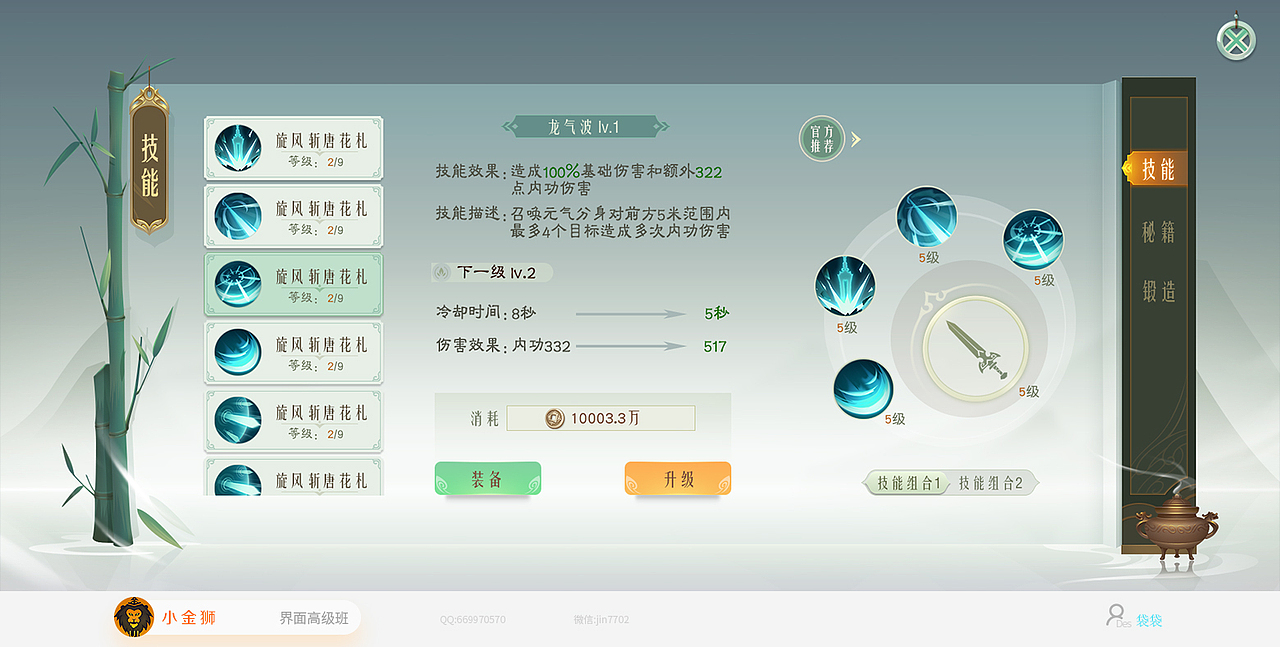The image size is (1280, 647).
Task: Click the top 5级 skill in the combo wheel
Action: click(928, 215)
